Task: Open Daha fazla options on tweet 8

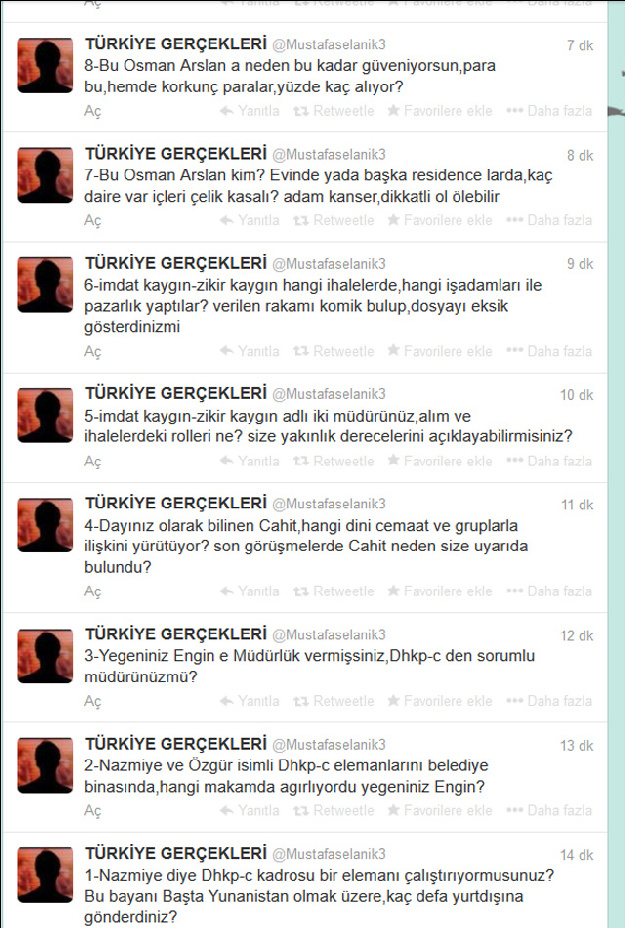Action: pos(549,111)
